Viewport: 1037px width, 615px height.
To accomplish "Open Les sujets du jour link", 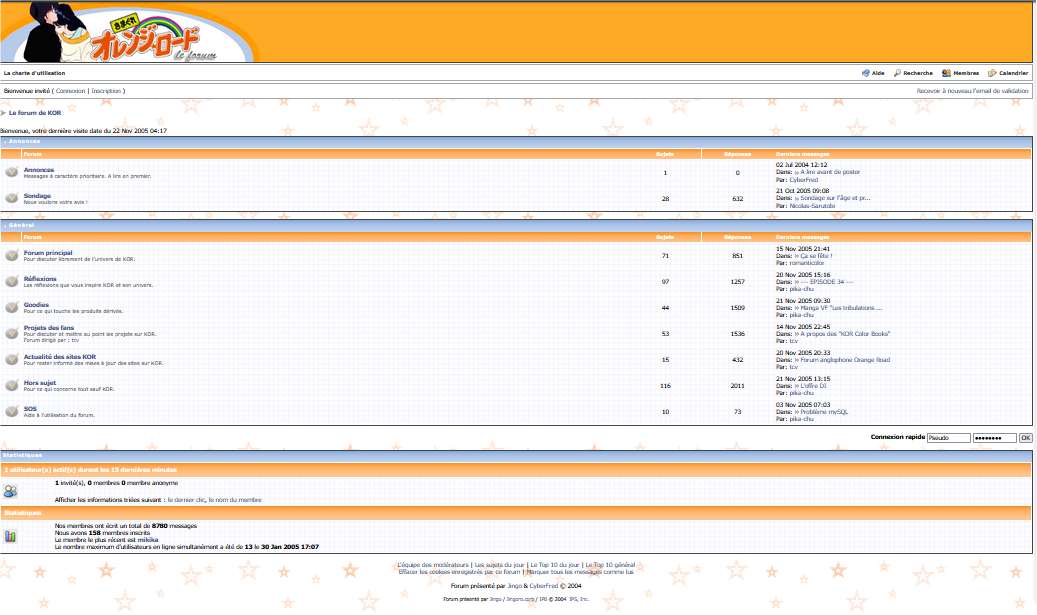I will [x=499, y=565].
